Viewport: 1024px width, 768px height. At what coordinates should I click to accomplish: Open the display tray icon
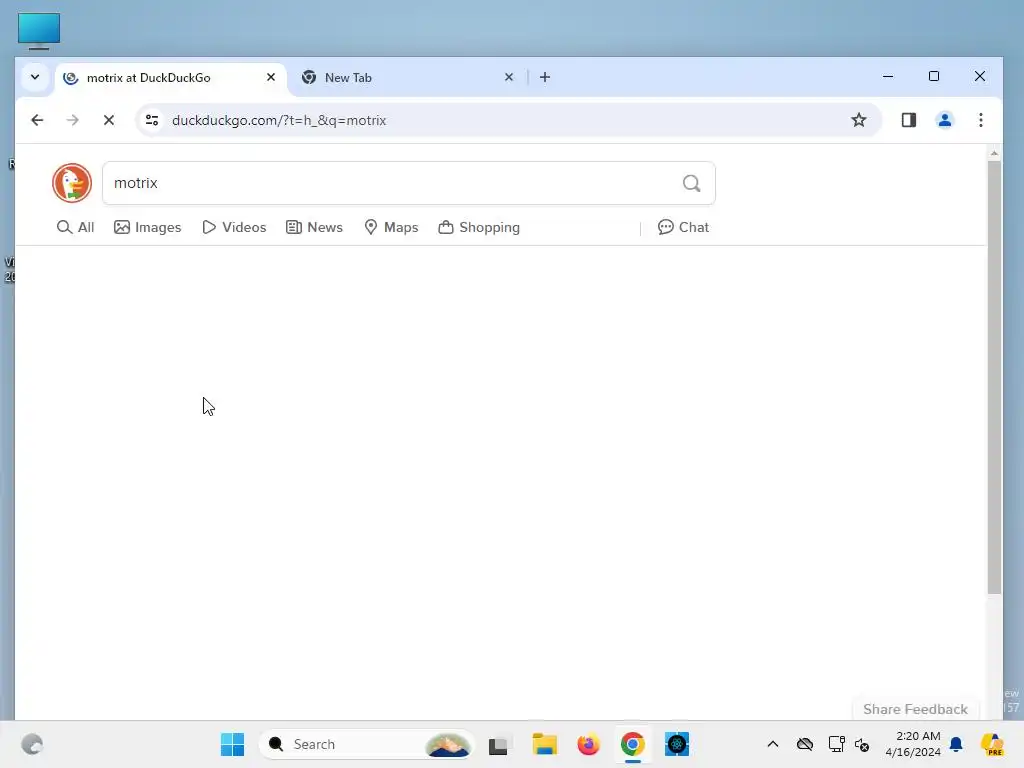(x=836, y=744)
